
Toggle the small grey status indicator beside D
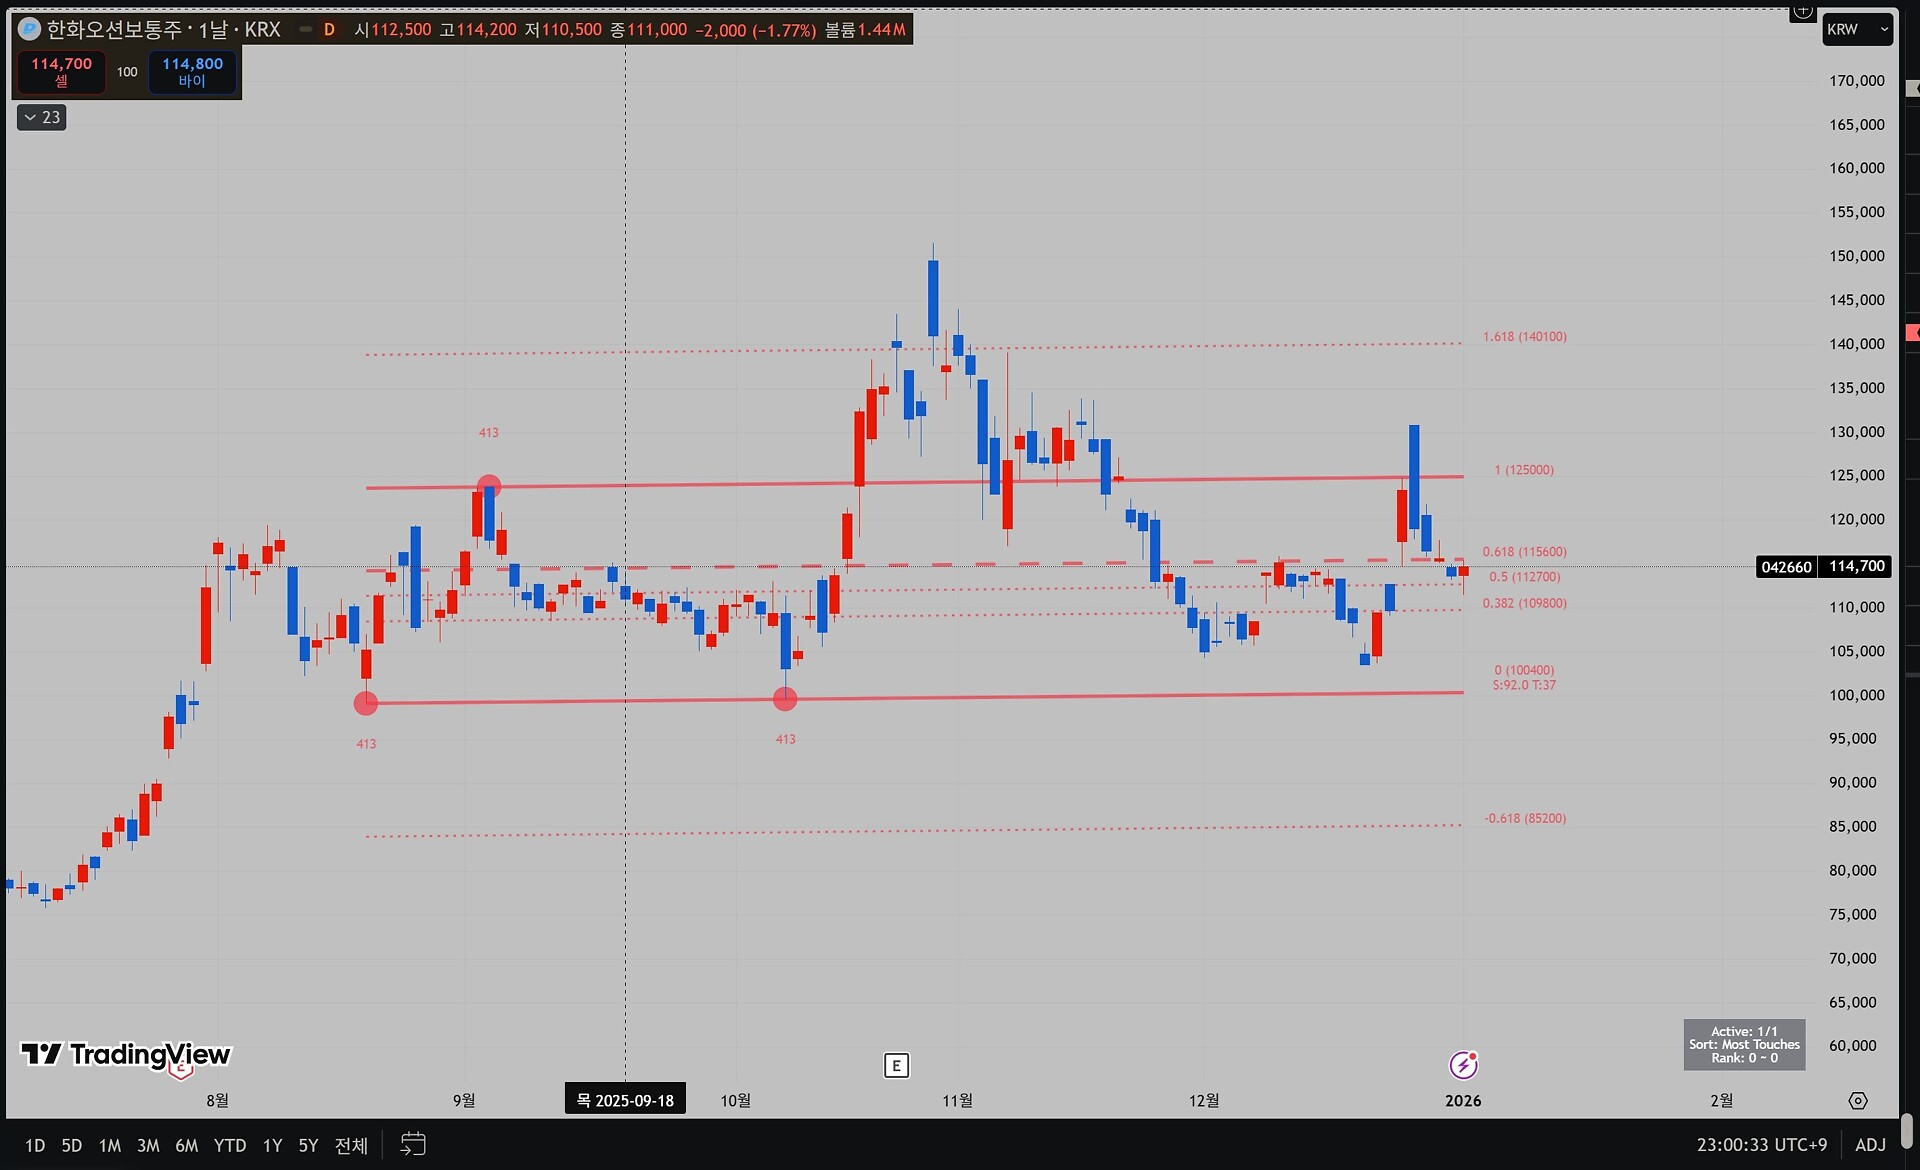(x=305, y=29)
